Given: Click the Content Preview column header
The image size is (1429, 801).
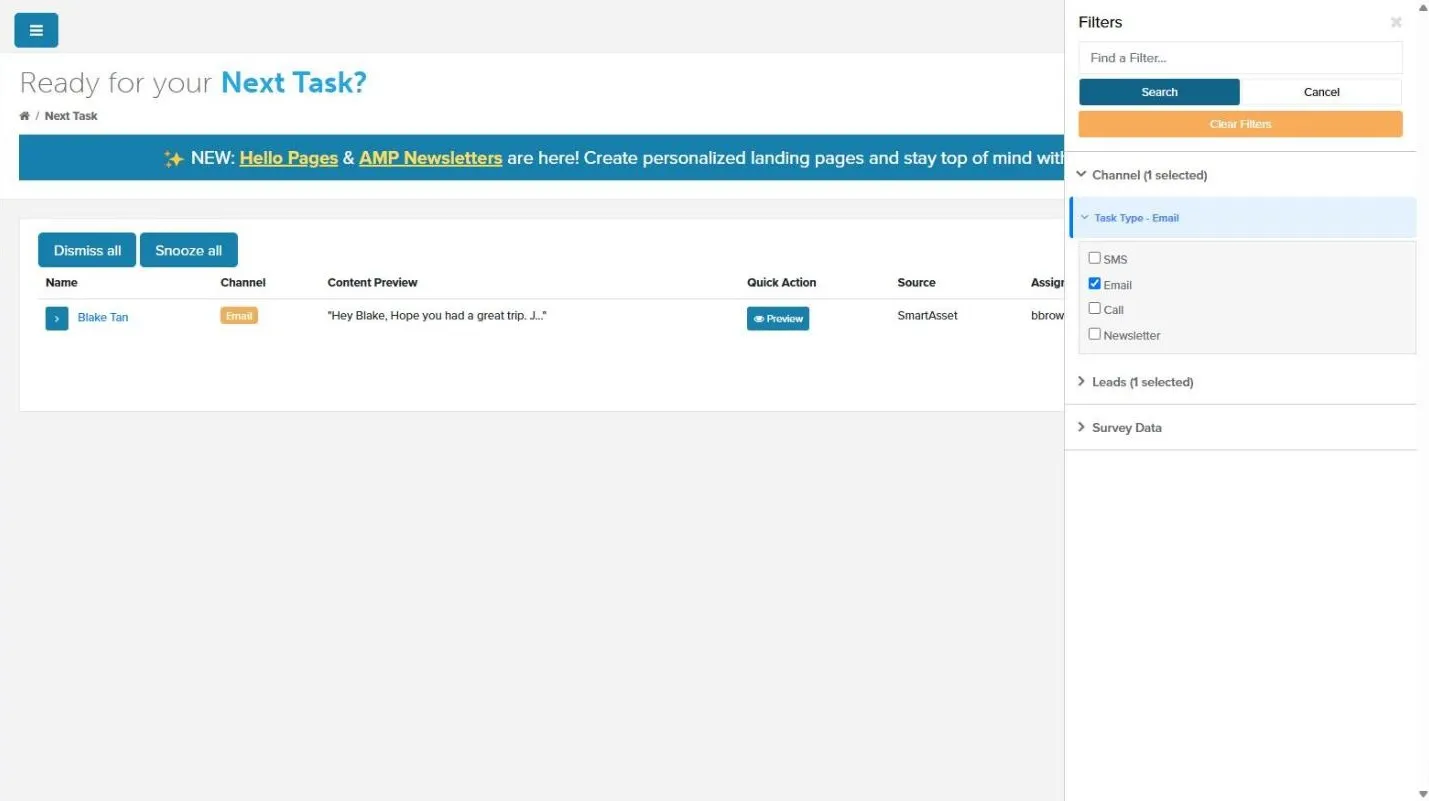Looking at the screenshot, I should click(372, 283).
